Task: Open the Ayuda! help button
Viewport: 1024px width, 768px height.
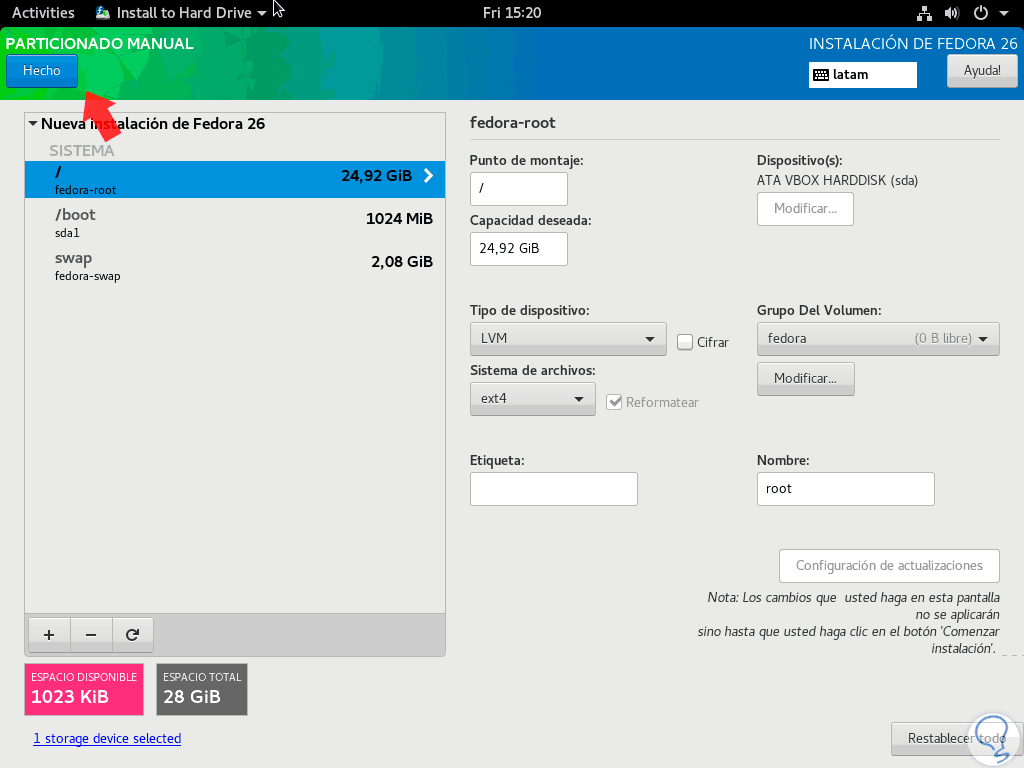Action: click(x=982, y=71)
